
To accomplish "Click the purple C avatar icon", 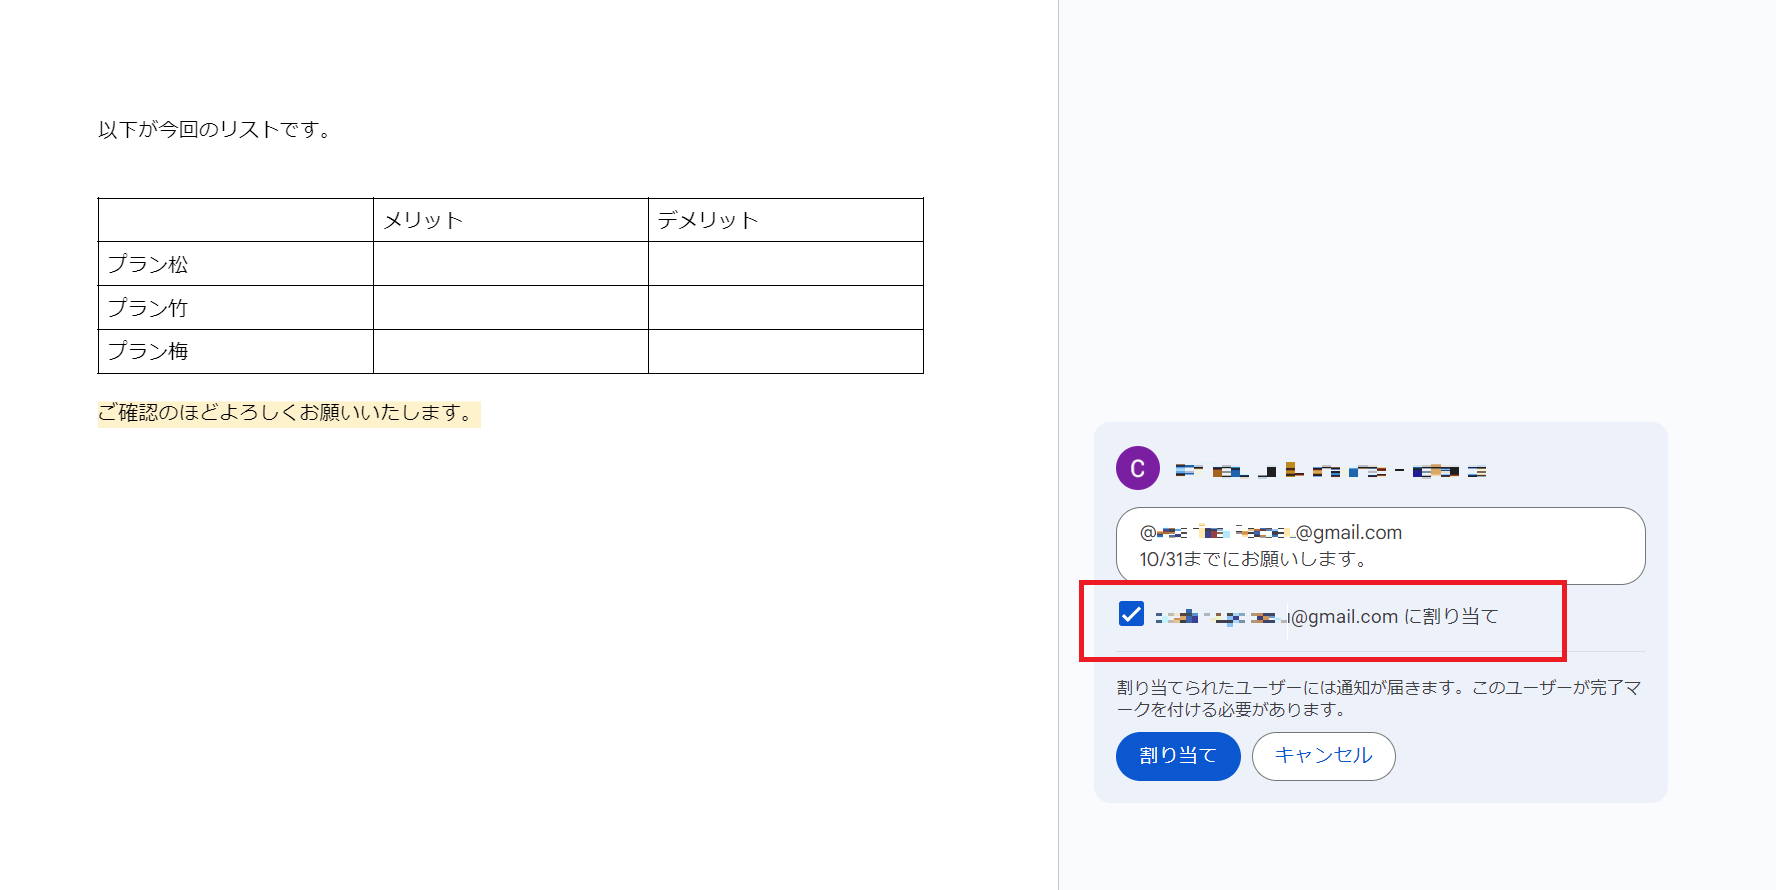I will tap(1137, 468).
